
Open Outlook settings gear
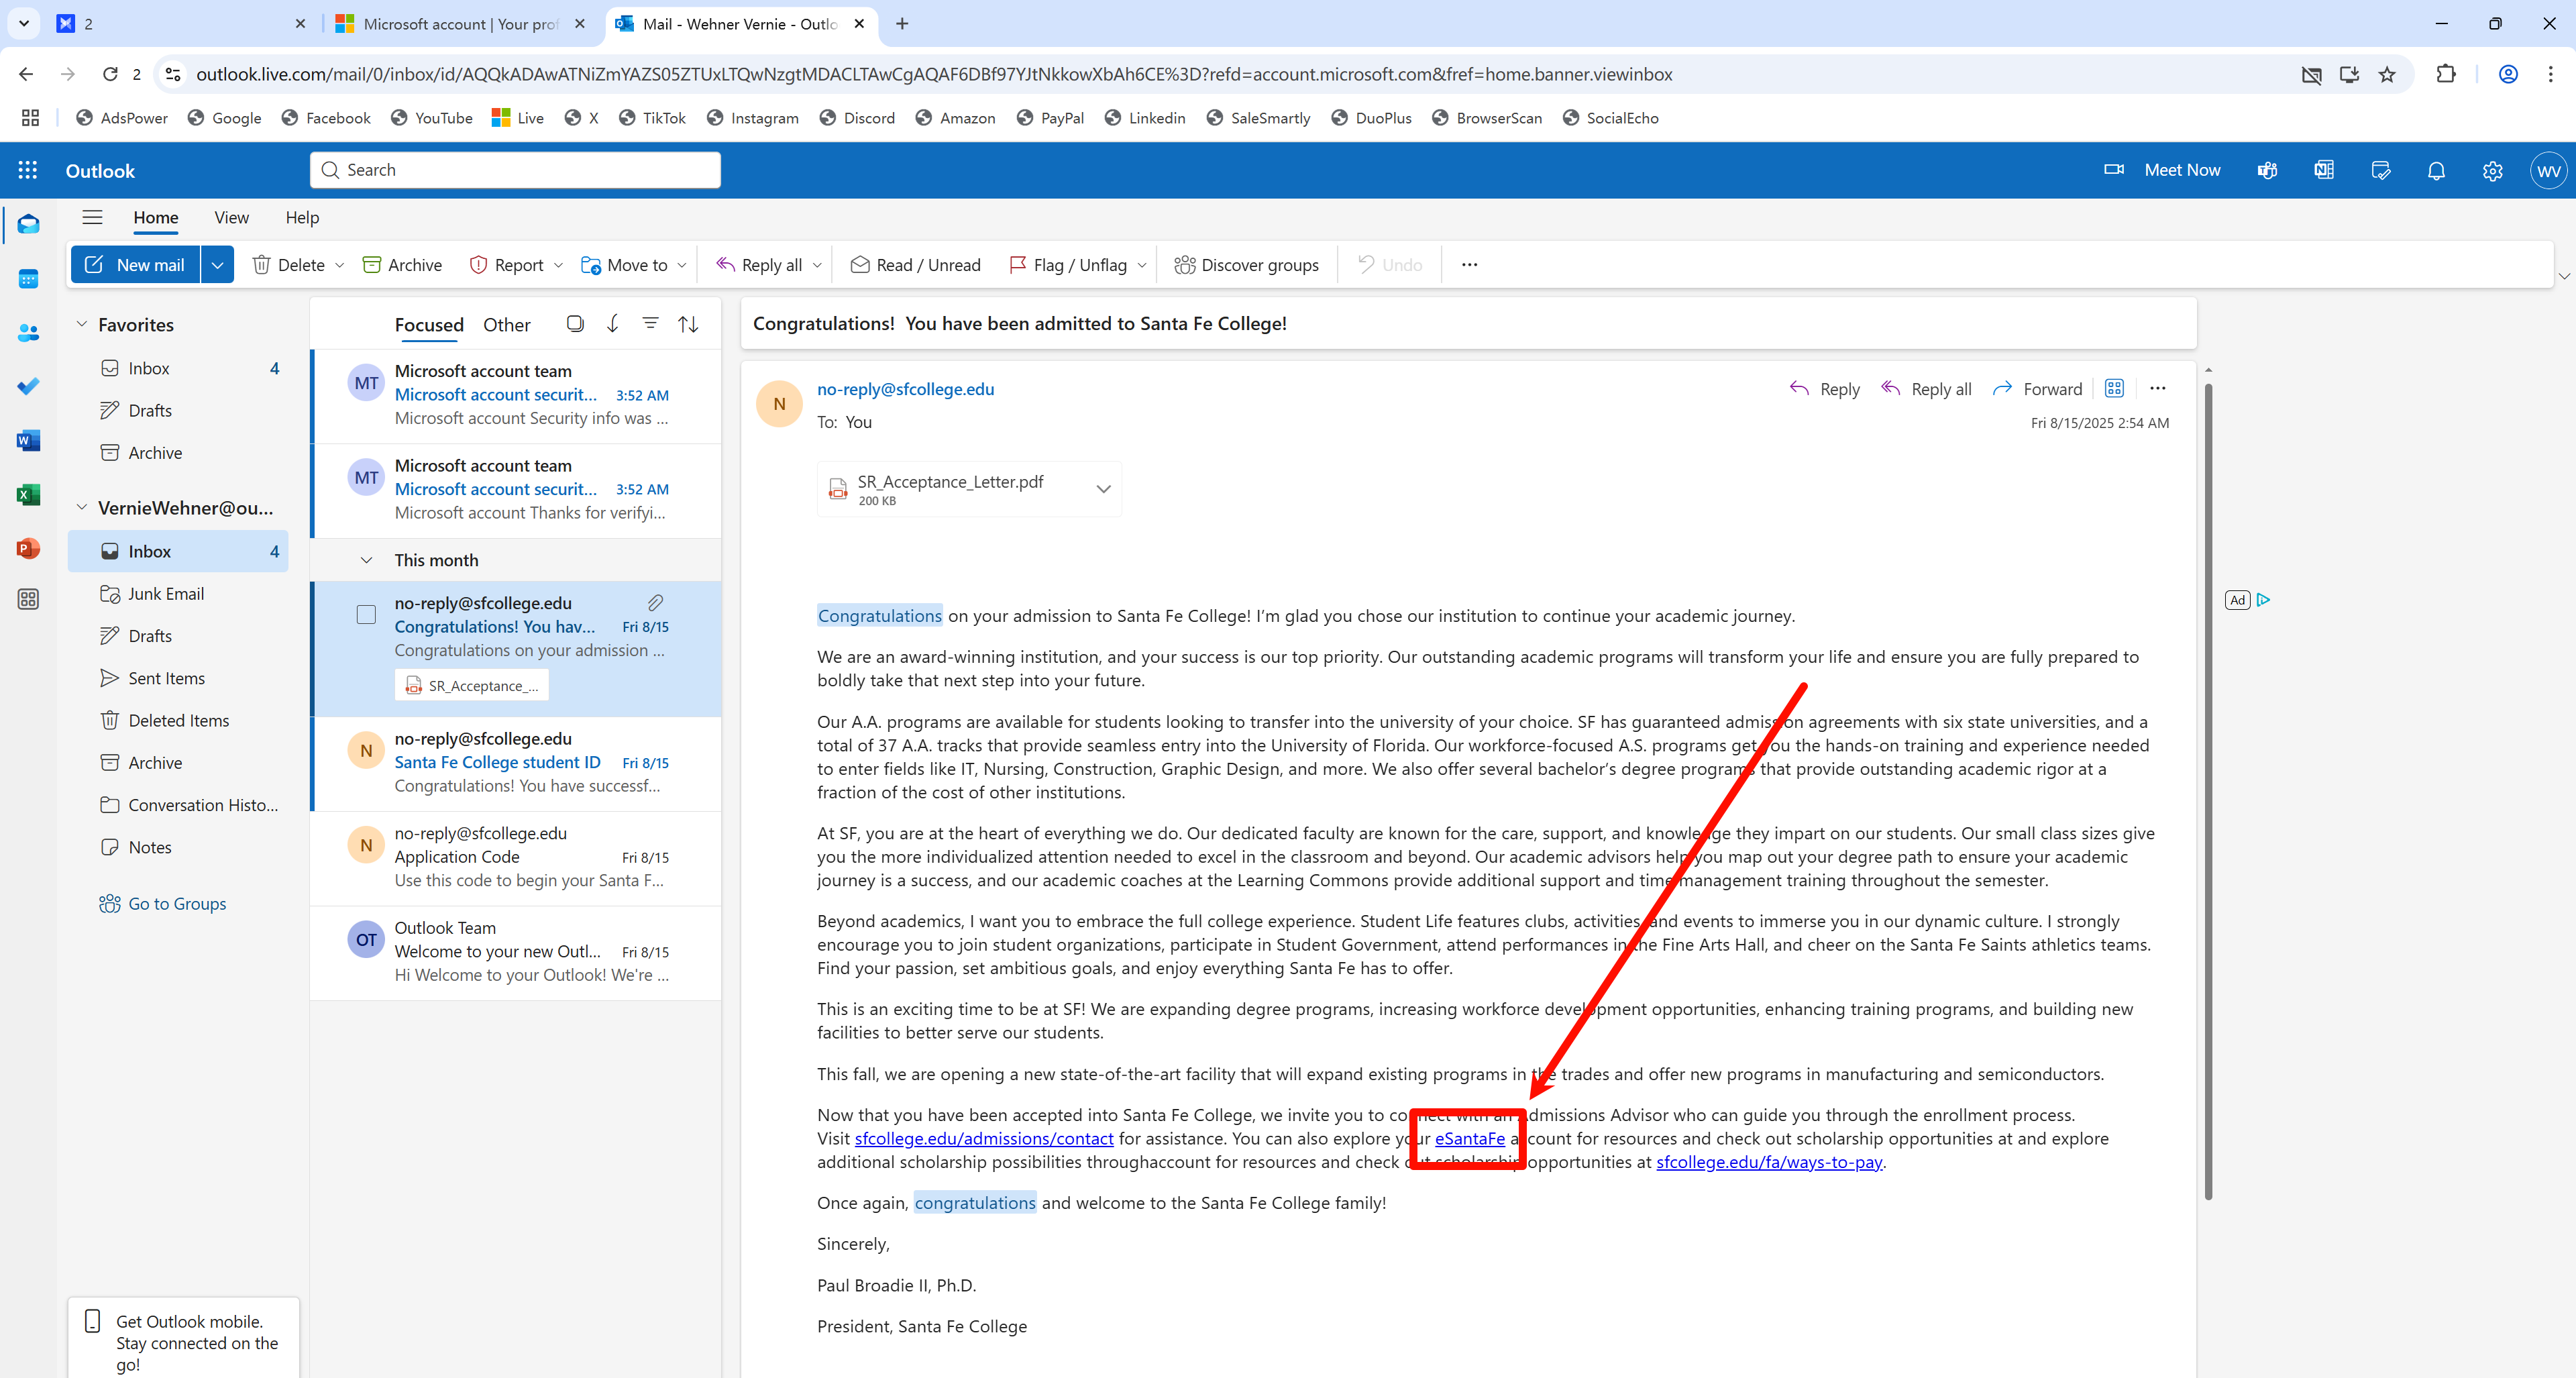[2492, 170]
